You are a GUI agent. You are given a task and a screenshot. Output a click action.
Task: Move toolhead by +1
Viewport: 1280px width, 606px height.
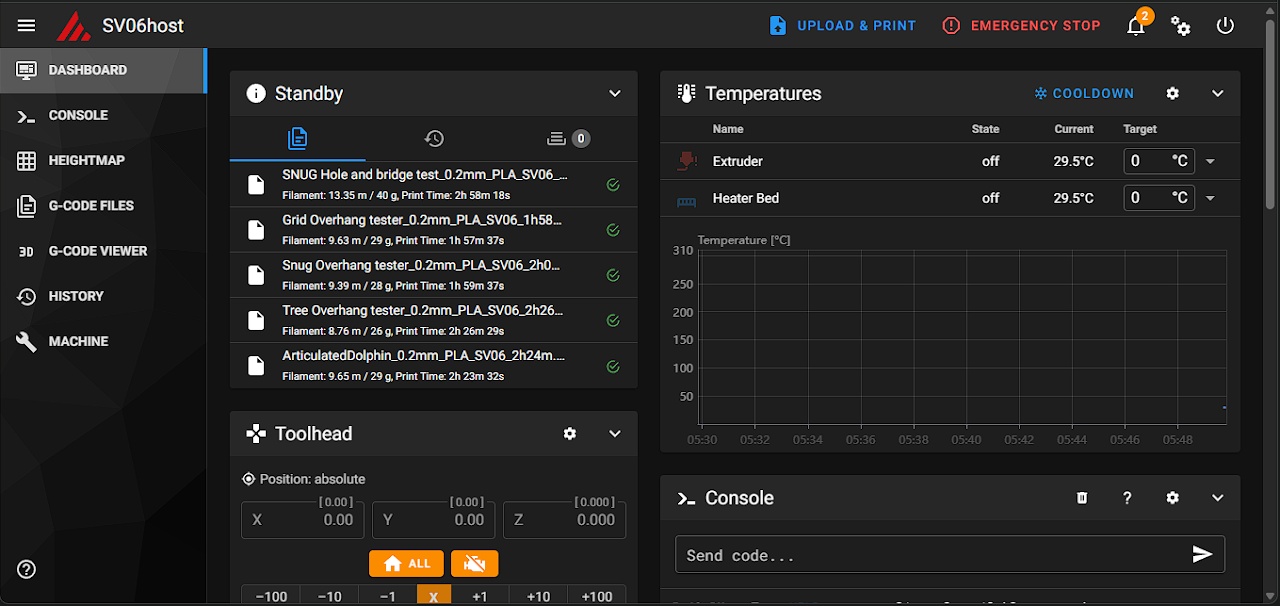(x=480, y=596)
